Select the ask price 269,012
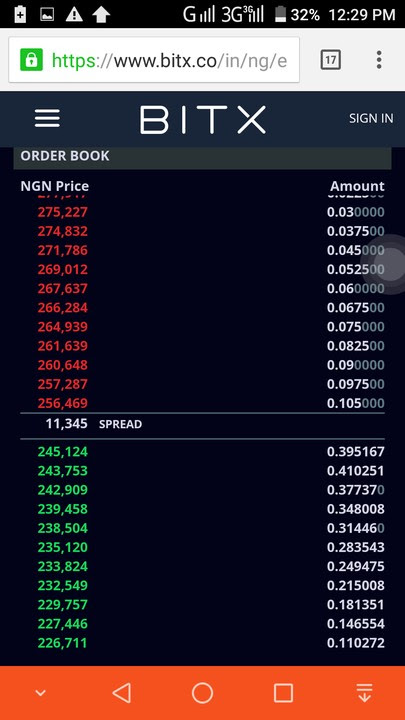405x720 pixels. pos(62,270)
